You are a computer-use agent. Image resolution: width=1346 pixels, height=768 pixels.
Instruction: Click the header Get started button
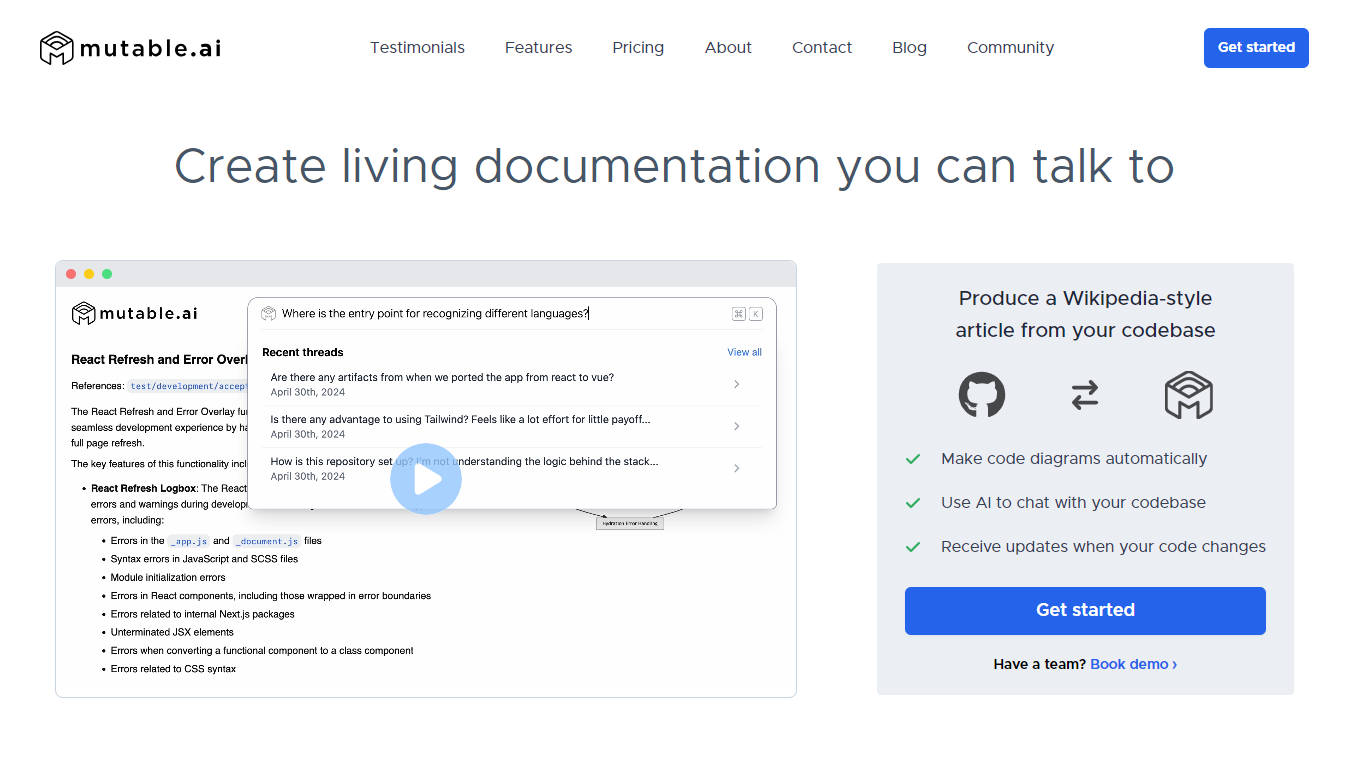(1256, 48)
